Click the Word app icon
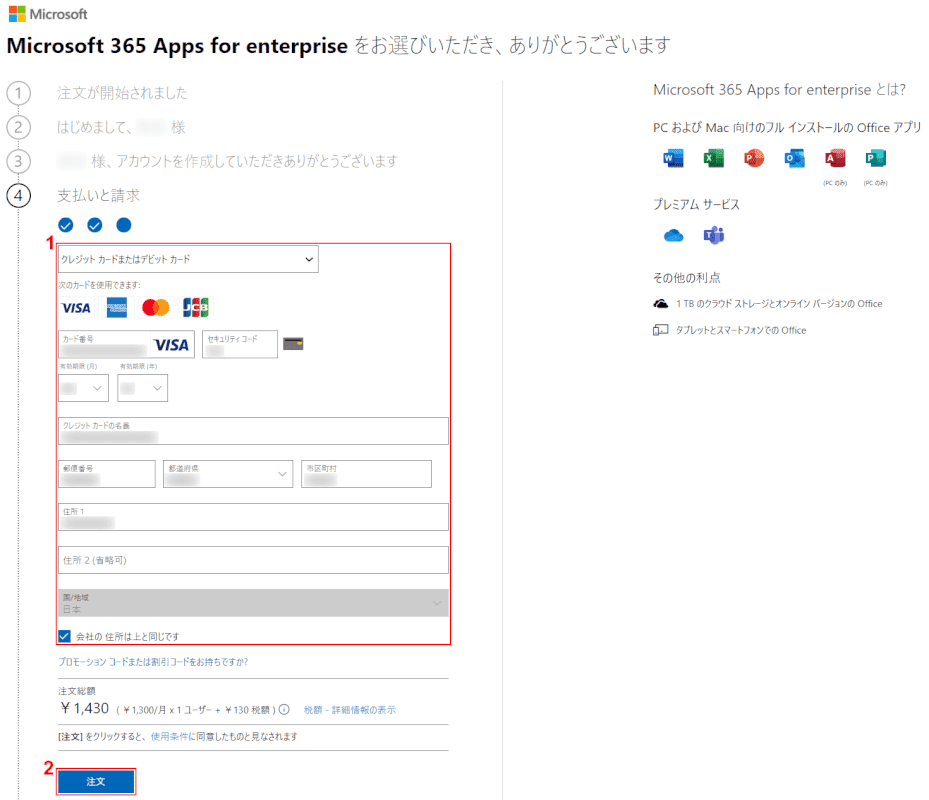 (x=673, y=158)
